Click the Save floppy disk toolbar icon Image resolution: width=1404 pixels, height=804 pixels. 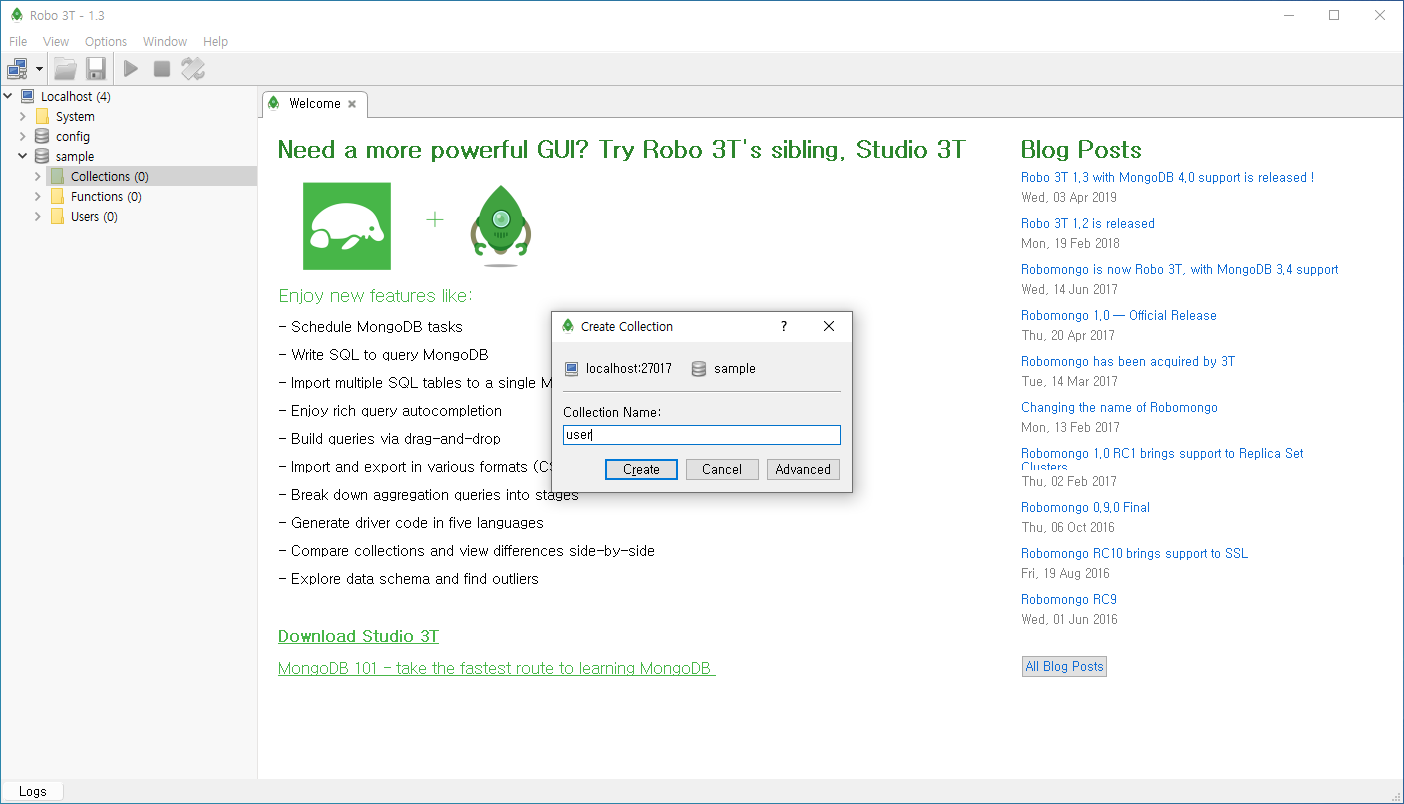[96, 69]
